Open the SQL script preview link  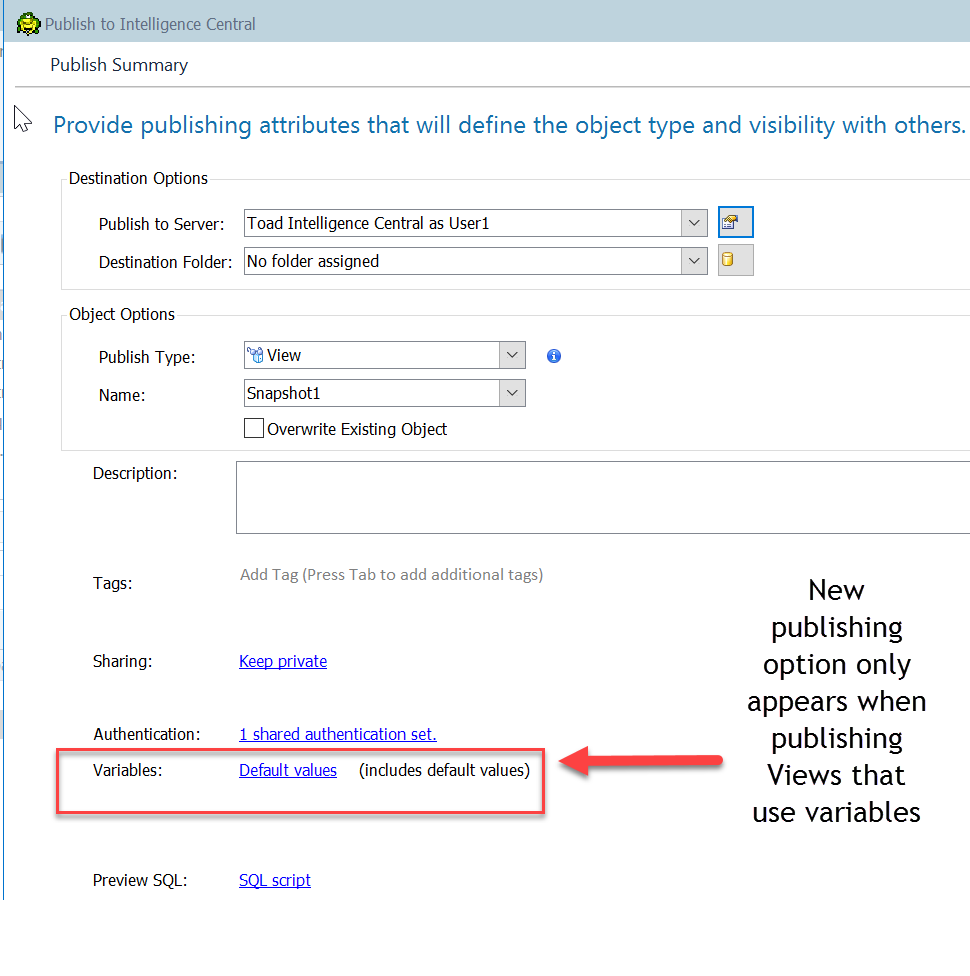275,880
